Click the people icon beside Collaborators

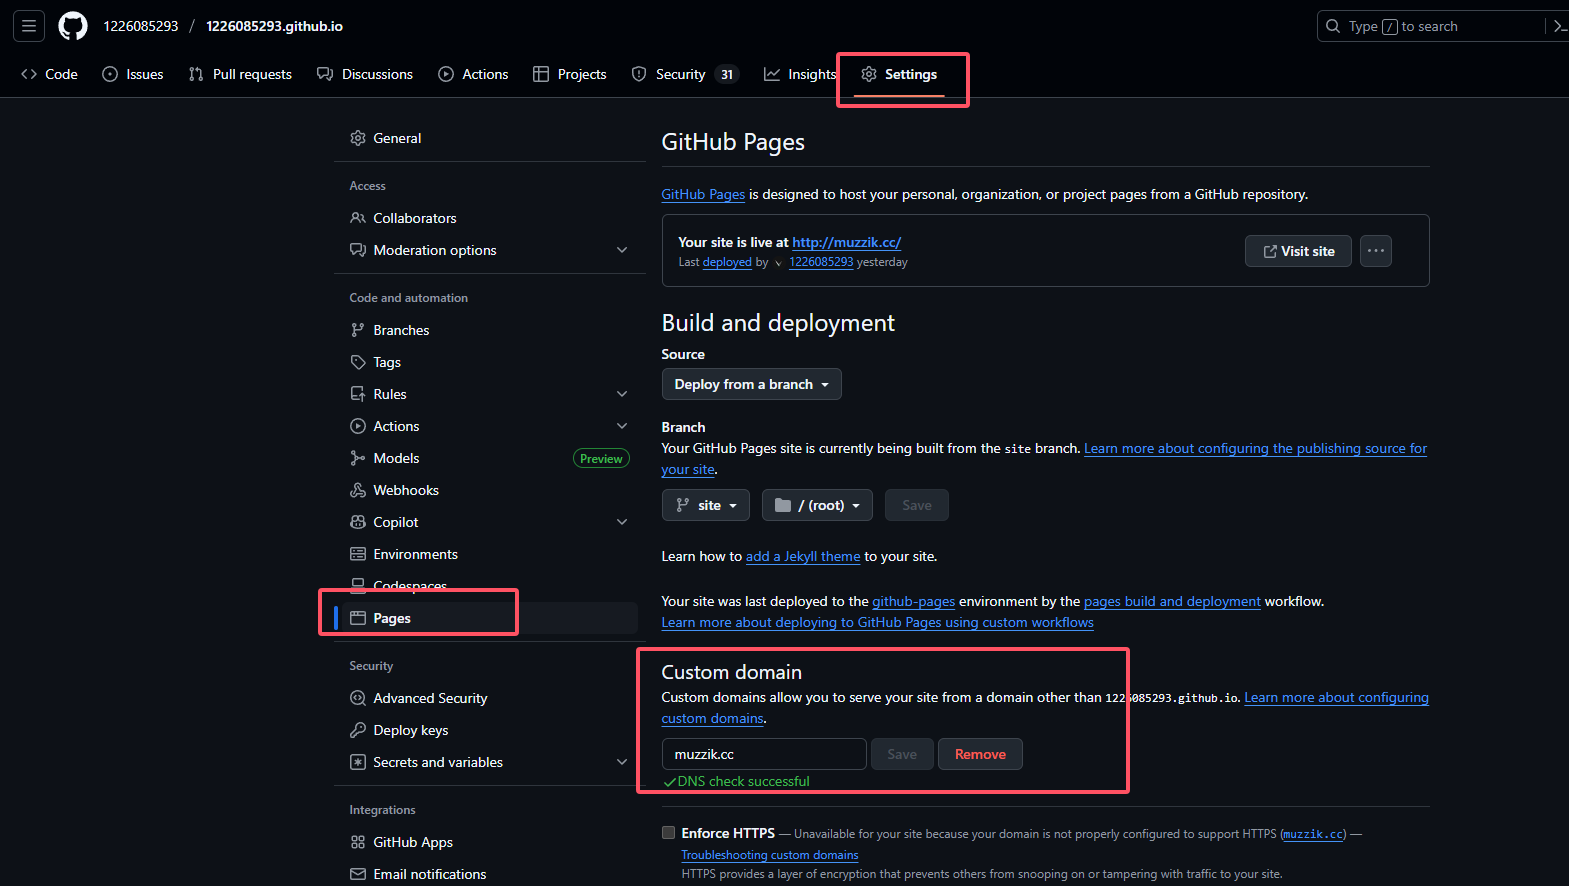click(358, 218)
